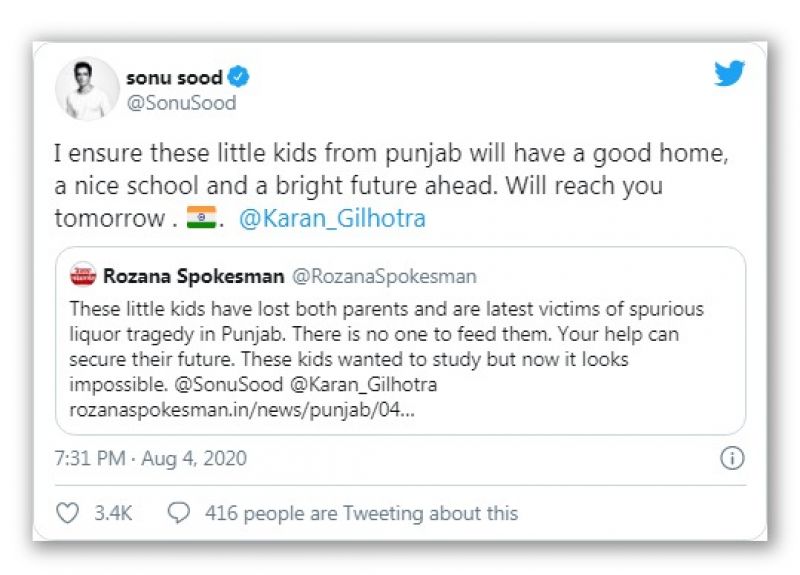The height and width of the screenshot is (575, 800).
Task: Click the reply speech bubble icon
Action: tap(179, 513)
